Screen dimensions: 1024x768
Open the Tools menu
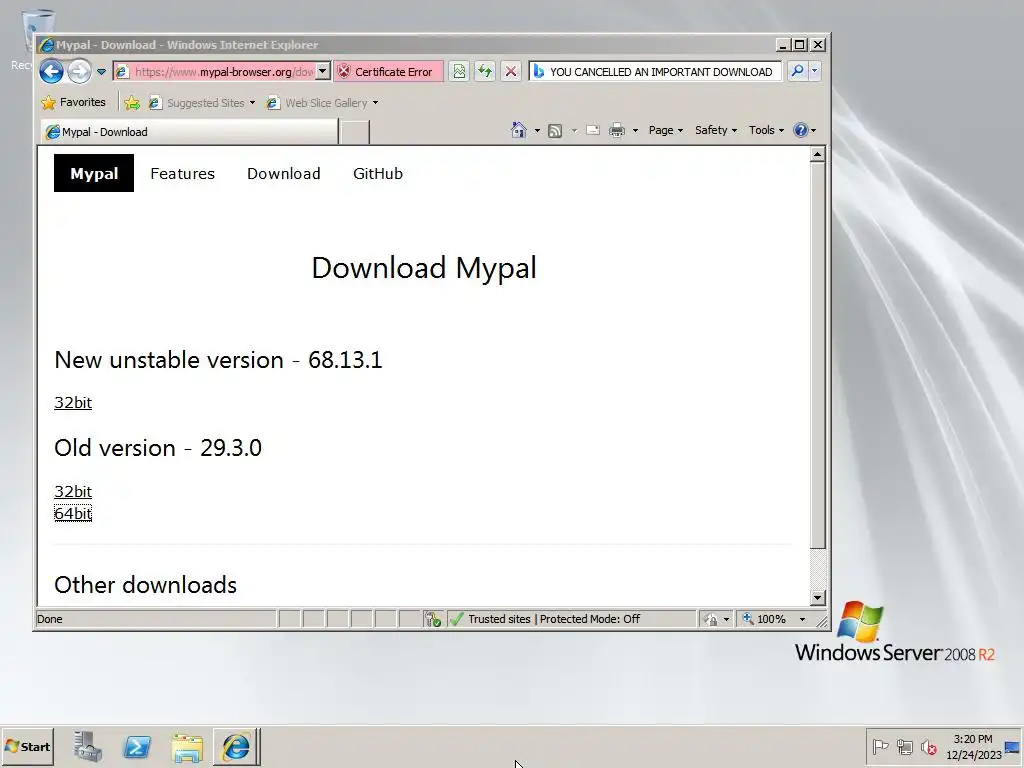pos(766,131)
